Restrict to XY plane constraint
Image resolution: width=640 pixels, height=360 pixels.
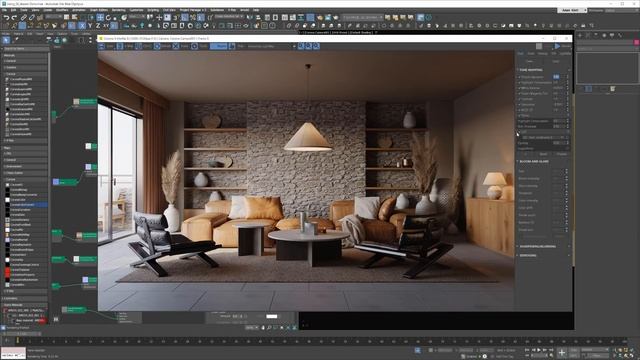106,26
